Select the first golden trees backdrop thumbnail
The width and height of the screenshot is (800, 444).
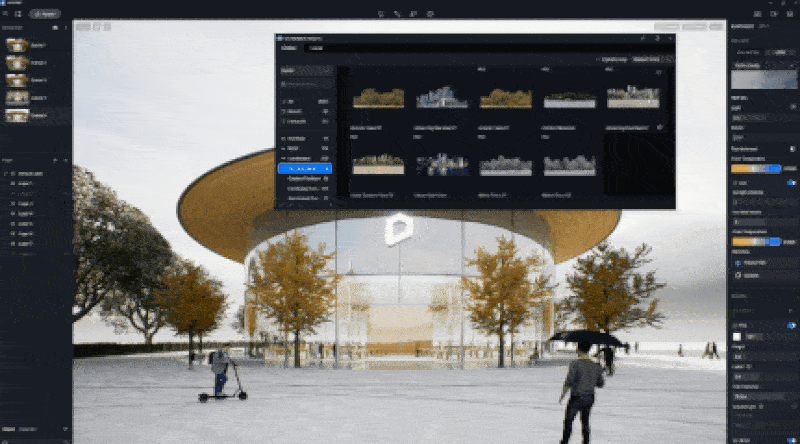click(379, 97)
